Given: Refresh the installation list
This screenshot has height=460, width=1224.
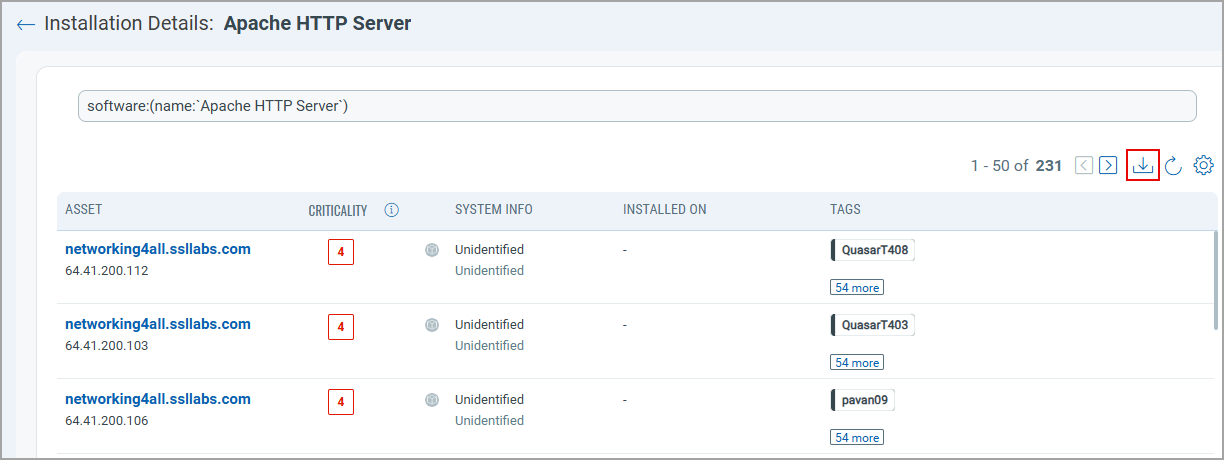Looking at the screenshot, I should click(1174, 165).
